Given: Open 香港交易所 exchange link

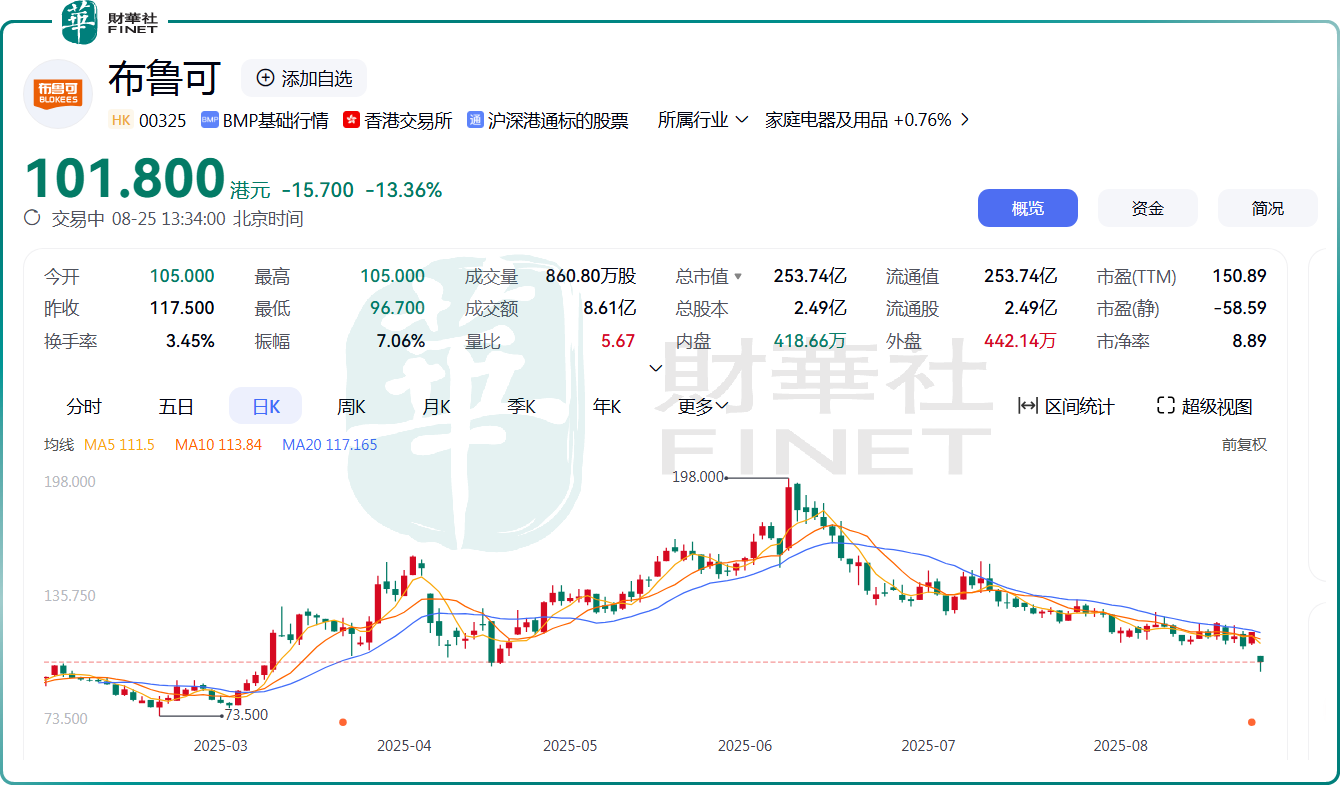Looking at the screenshot, I should [x=408, y=120].
